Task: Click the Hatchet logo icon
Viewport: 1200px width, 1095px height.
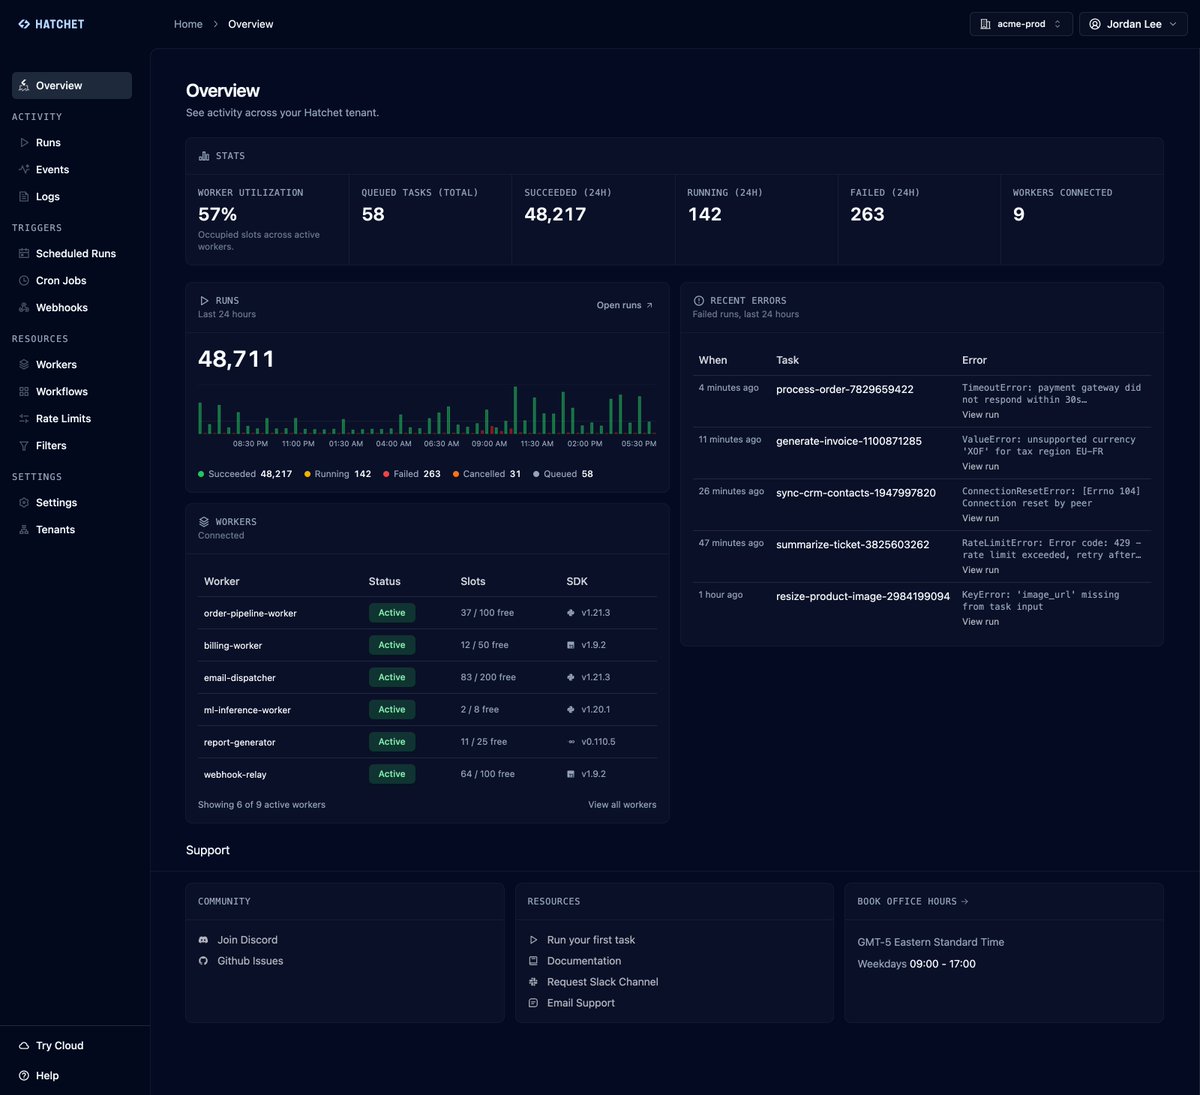Action: 24,24
